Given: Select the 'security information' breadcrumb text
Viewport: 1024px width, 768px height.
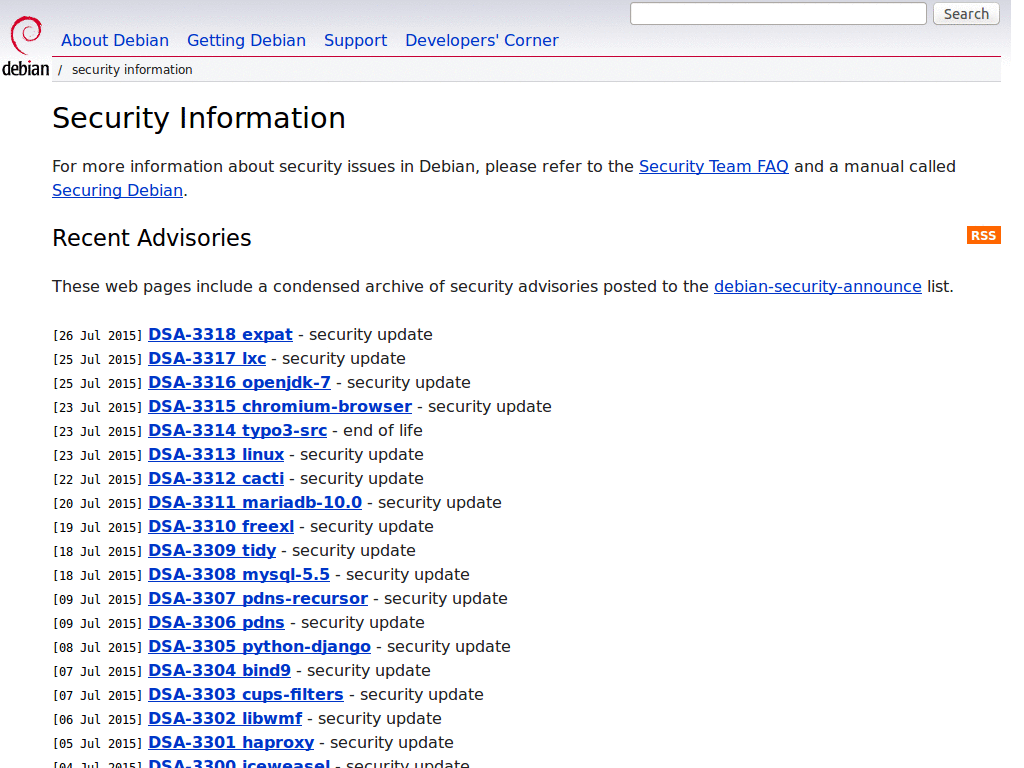Looking at the screenshot, I should pyautogui.click(x=132, y=70).
